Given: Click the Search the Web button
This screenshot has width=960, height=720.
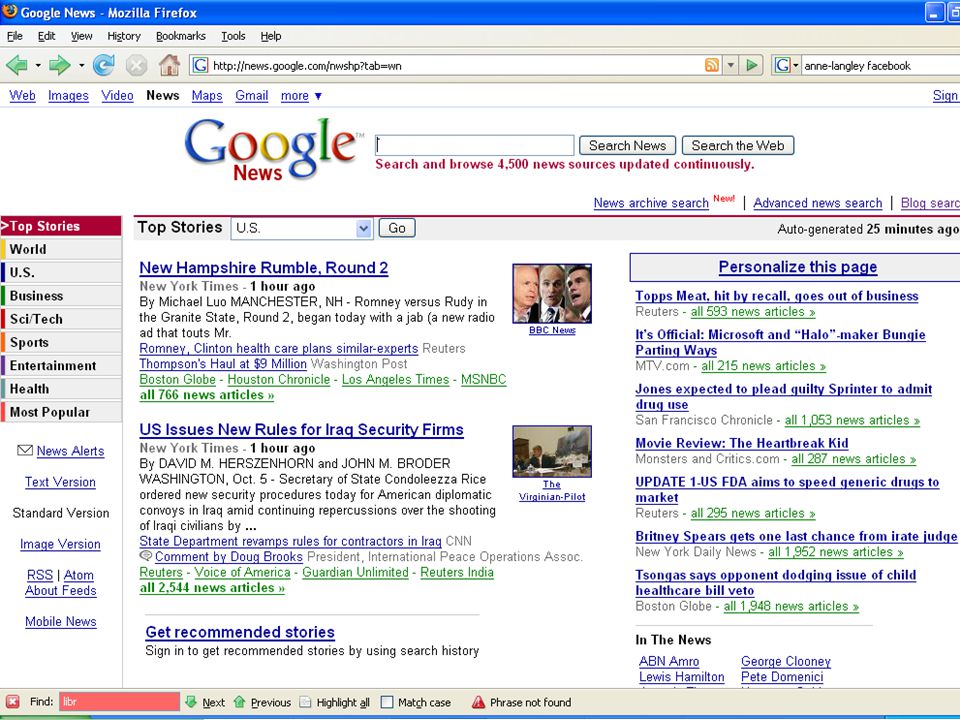Looking at the screenshot, I should 737,146.
